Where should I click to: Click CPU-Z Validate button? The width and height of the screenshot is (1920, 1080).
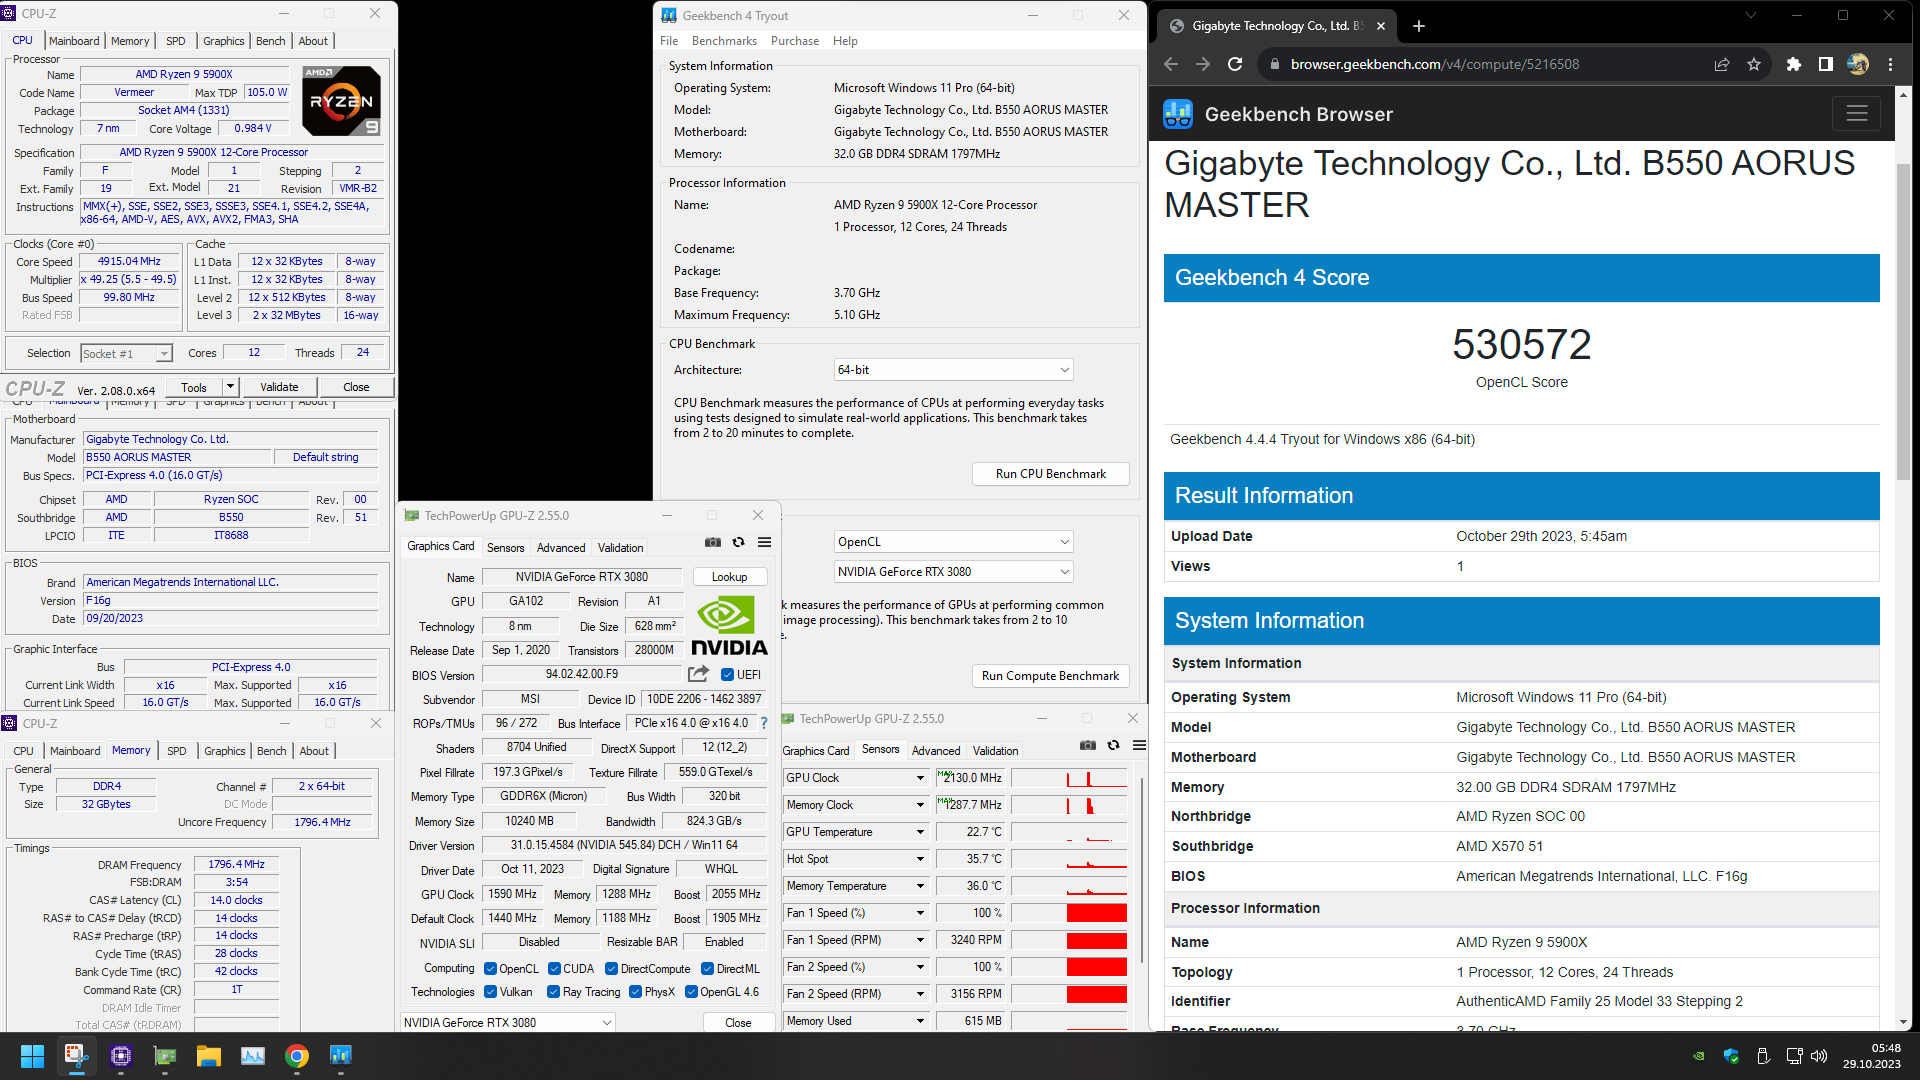pyautogui.click(x=279, y=387)
